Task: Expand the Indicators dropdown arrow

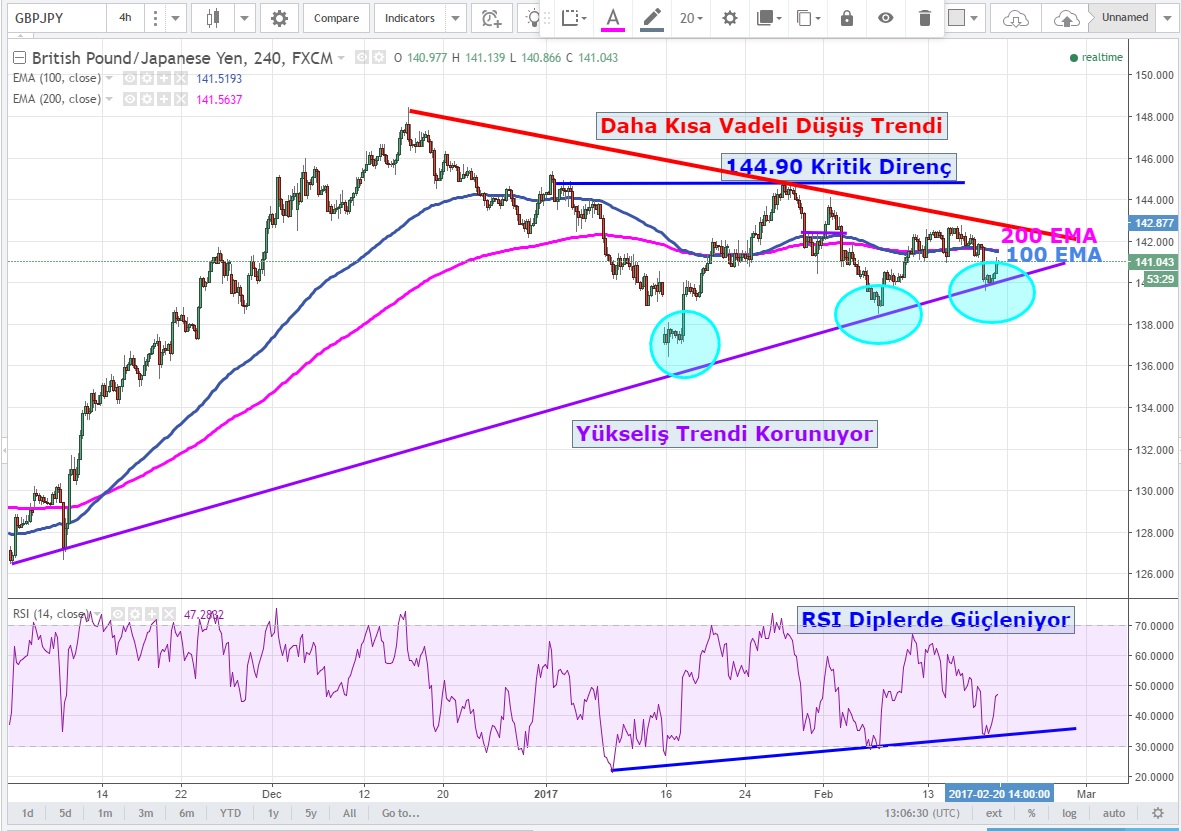Action: pyautogui.click(x=456, y=18)
